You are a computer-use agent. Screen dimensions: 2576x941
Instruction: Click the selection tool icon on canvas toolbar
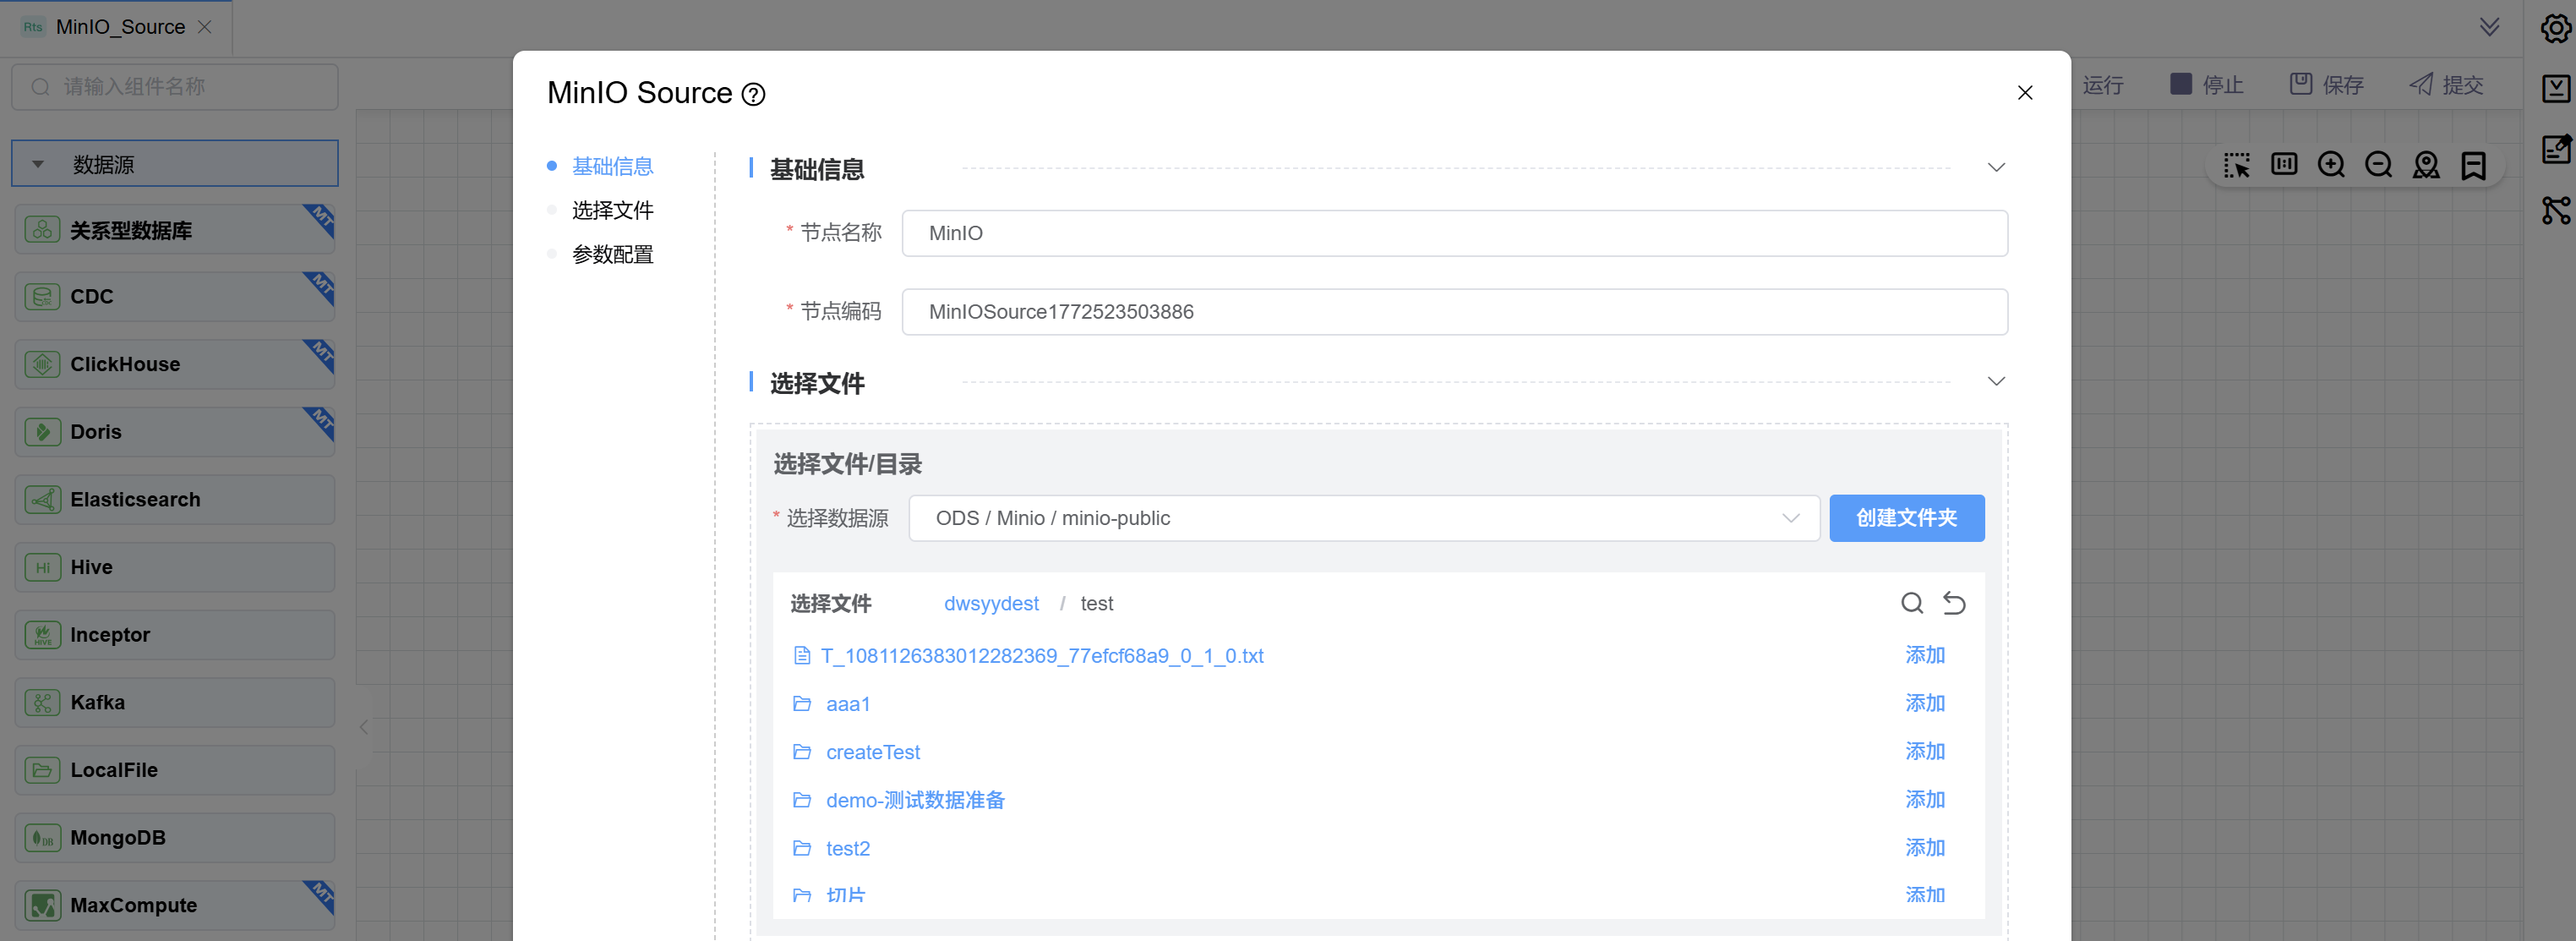pos(2236,165)
